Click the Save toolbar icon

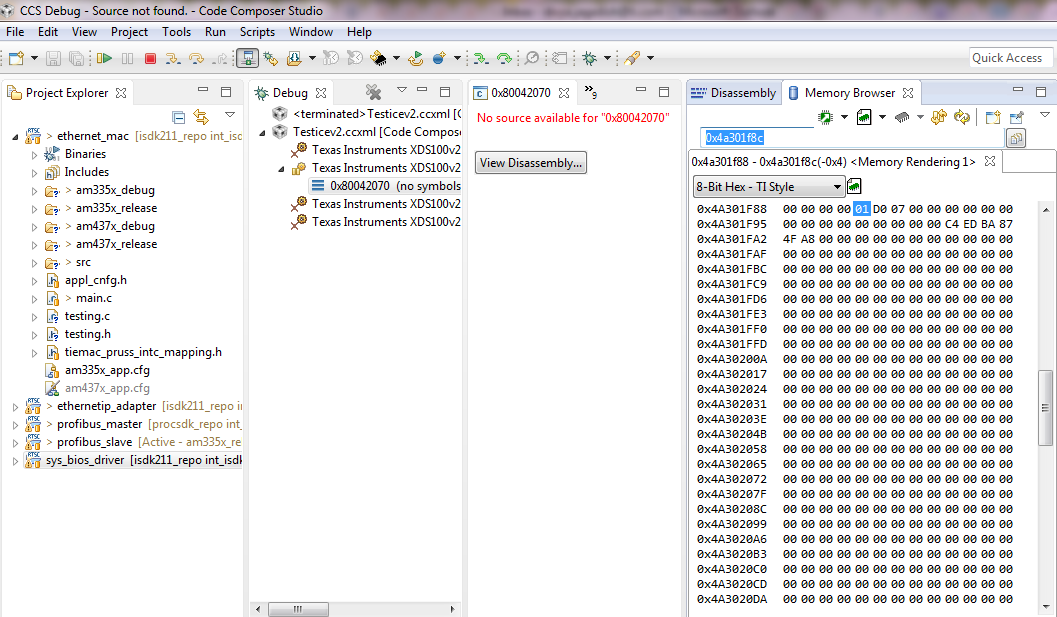[x=53, y=59]
